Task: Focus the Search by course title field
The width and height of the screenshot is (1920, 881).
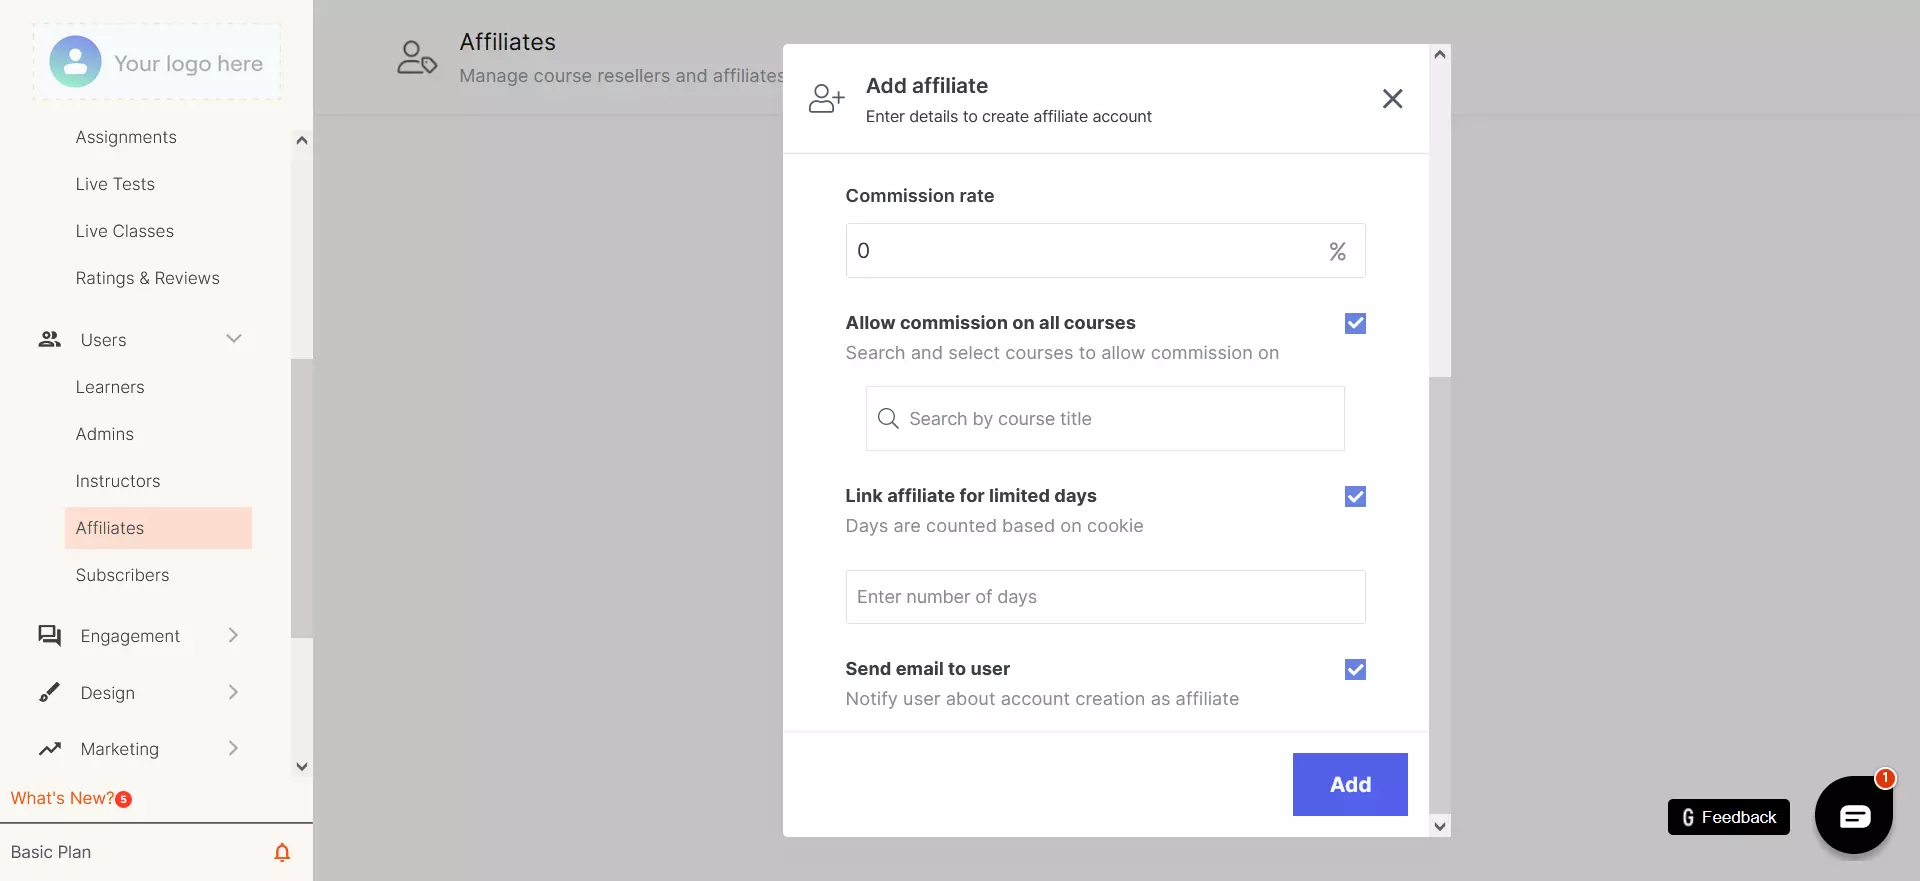Action: (1105, 419)
